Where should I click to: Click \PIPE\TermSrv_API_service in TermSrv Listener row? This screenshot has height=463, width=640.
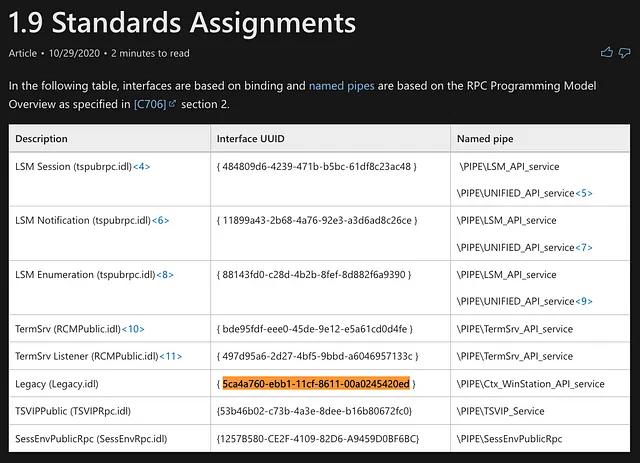[515, 356]
